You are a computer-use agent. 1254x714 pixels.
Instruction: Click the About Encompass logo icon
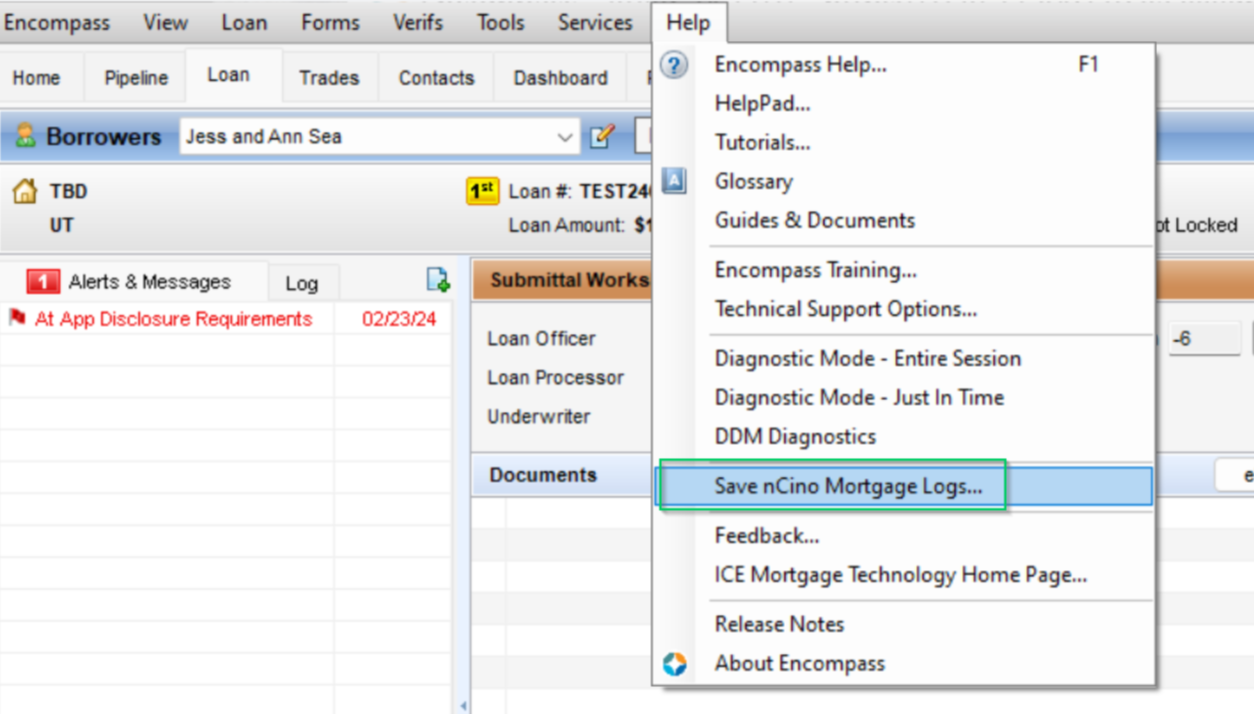coord(675,663)
